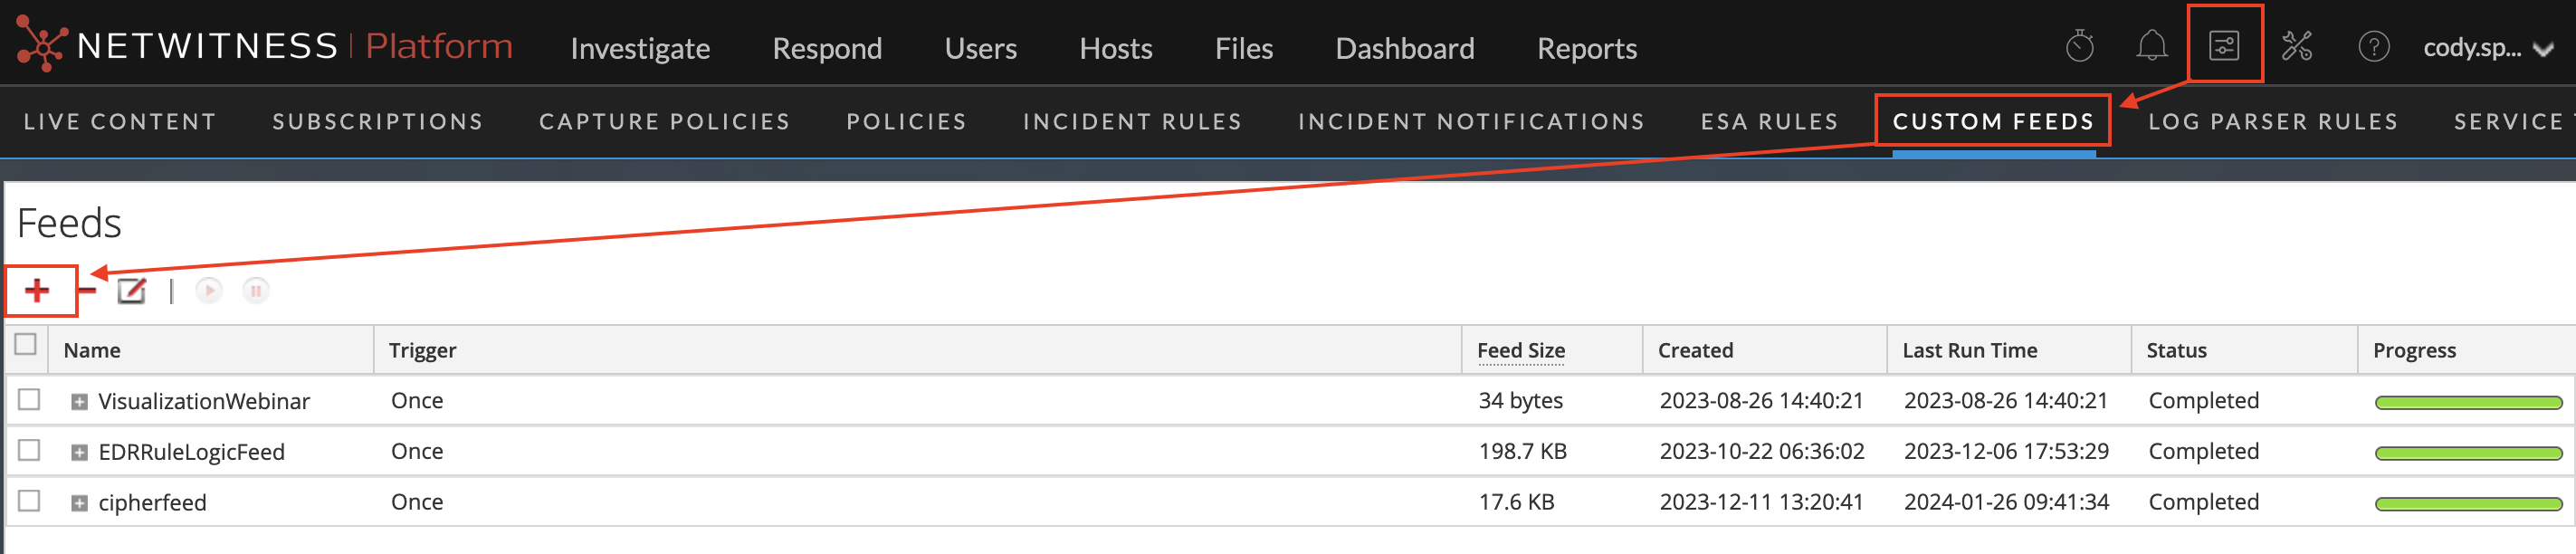Add a new feed with plus icon
The height and width of the screenshot is (554, 2576).
click(37, 291)
